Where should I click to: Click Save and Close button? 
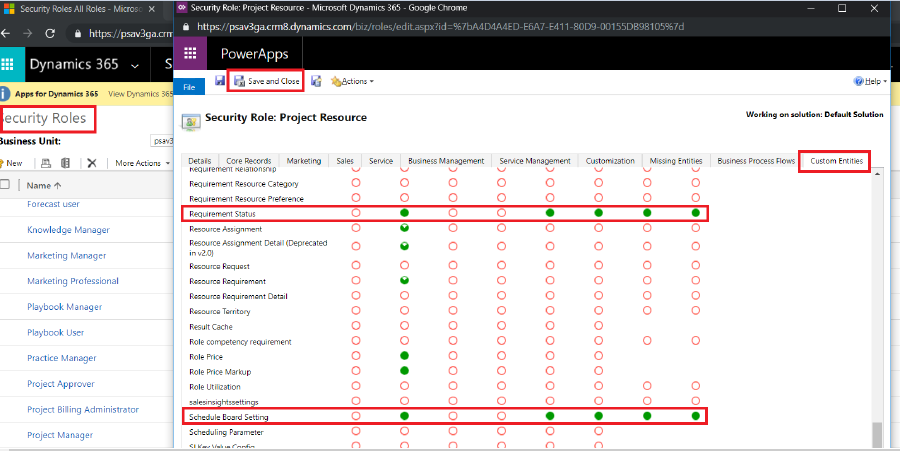coord(274,81)
